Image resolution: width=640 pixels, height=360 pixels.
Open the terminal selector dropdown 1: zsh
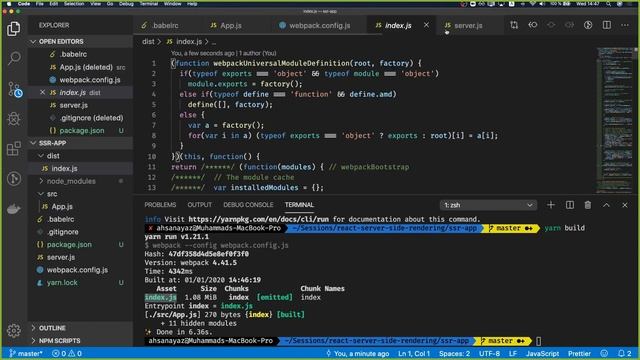click(x=488, y=205)
